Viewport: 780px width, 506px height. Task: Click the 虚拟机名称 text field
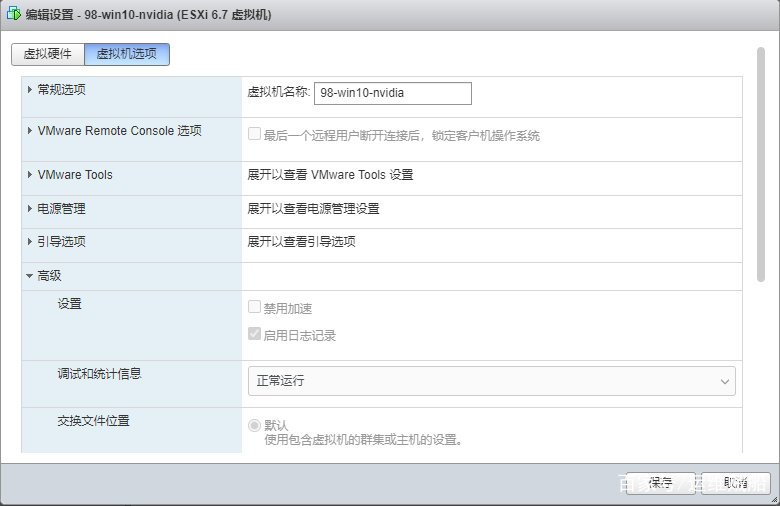click(392, 93)
